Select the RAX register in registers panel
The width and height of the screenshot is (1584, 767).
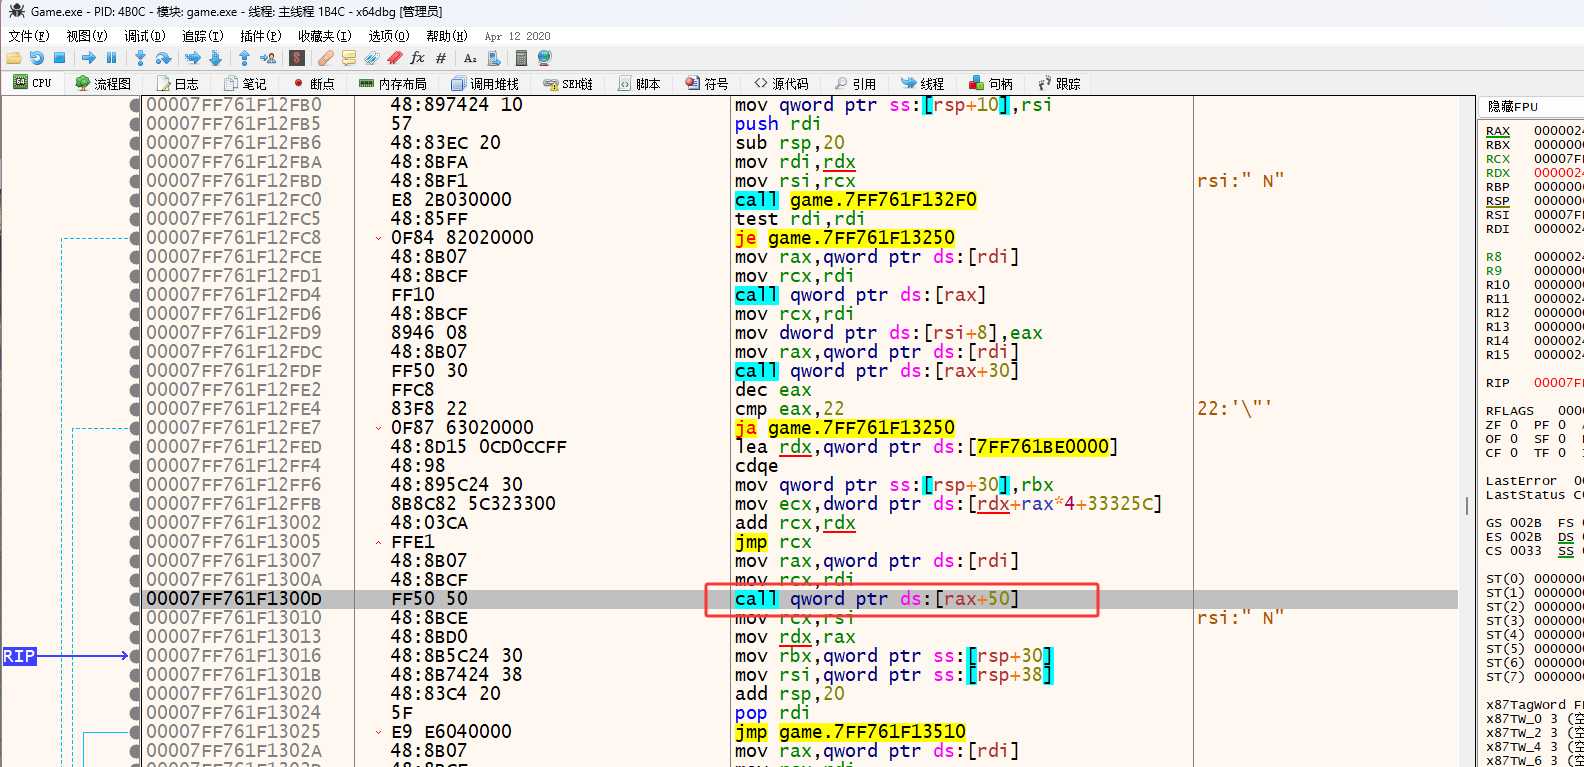pyautogui.click(x=1498, y=131)
